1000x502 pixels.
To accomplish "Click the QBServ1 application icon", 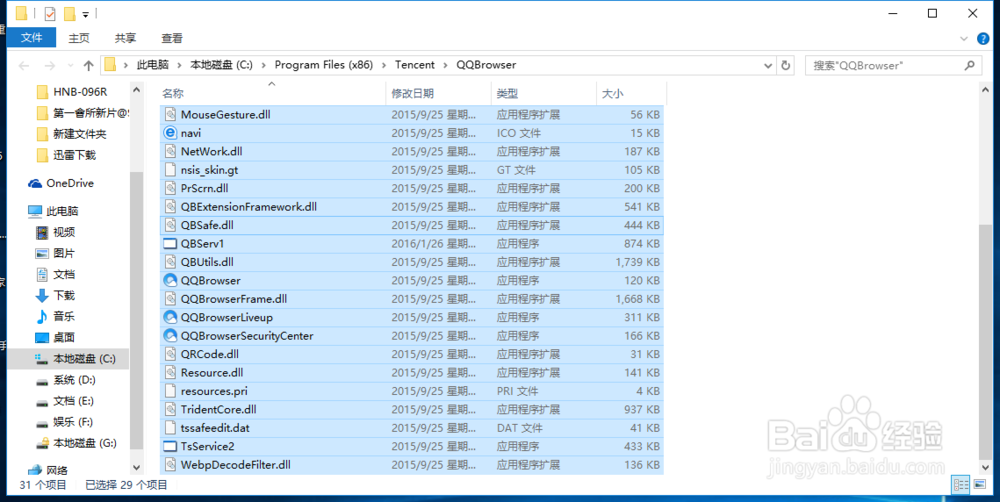I will (x=170, y=244).
